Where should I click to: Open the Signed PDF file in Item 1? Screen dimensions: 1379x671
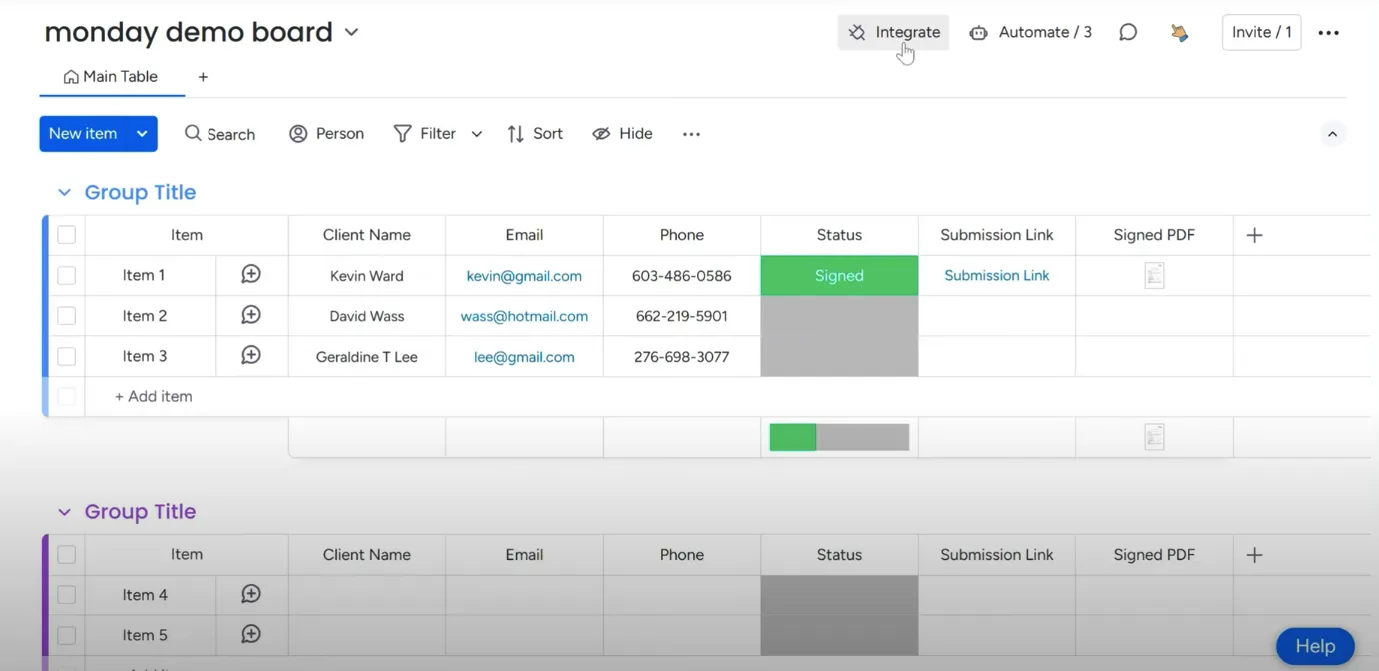point(1154,275)
